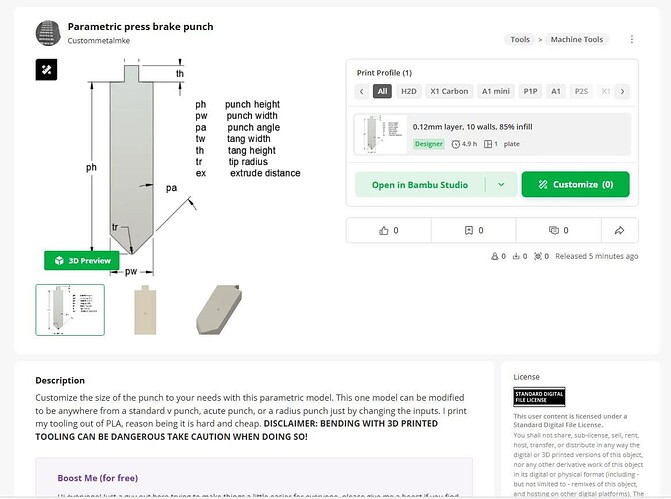Launch the 3D Preview button
The width and height of the screenshot is (671, 499).
(x=82, y=260)
